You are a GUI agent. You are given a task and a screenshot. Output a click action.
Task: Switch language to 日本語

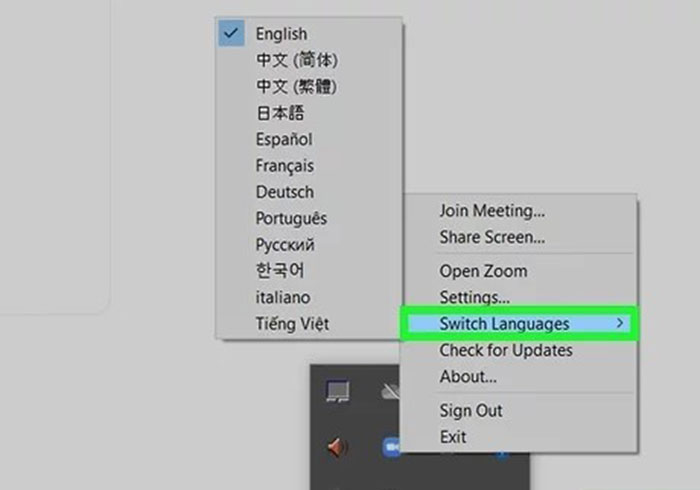tap(309, 112)
